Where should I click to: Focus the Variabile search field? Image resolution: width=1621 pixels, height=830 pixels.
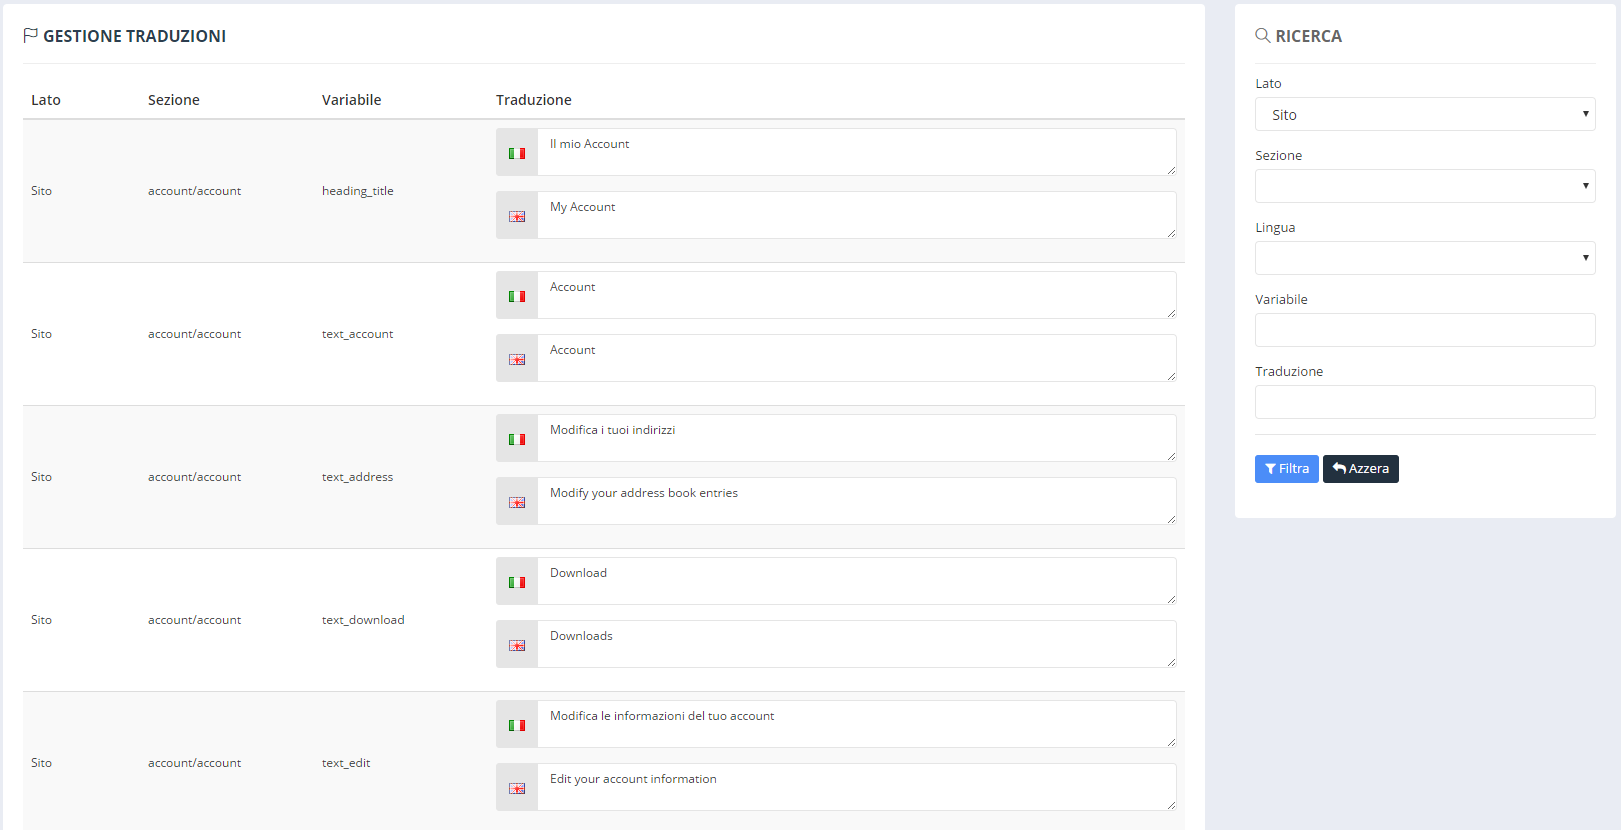[1425, 330]
